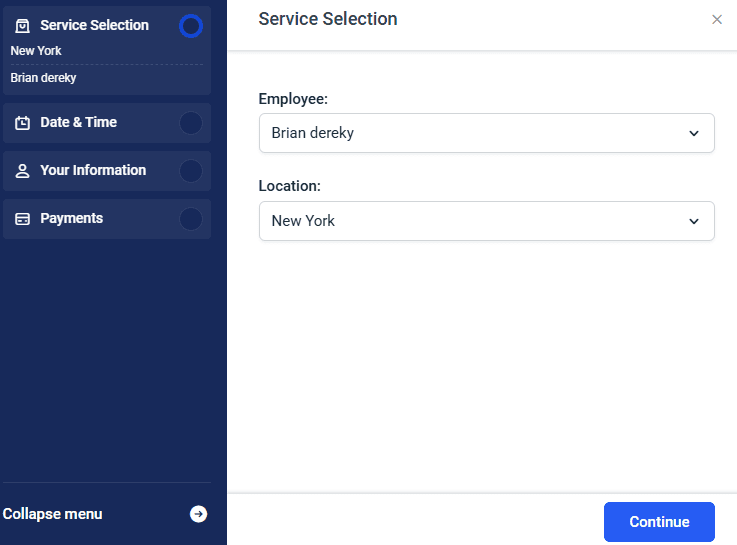
Task: Go to the Date & Time step
Action: click(107, 123)
